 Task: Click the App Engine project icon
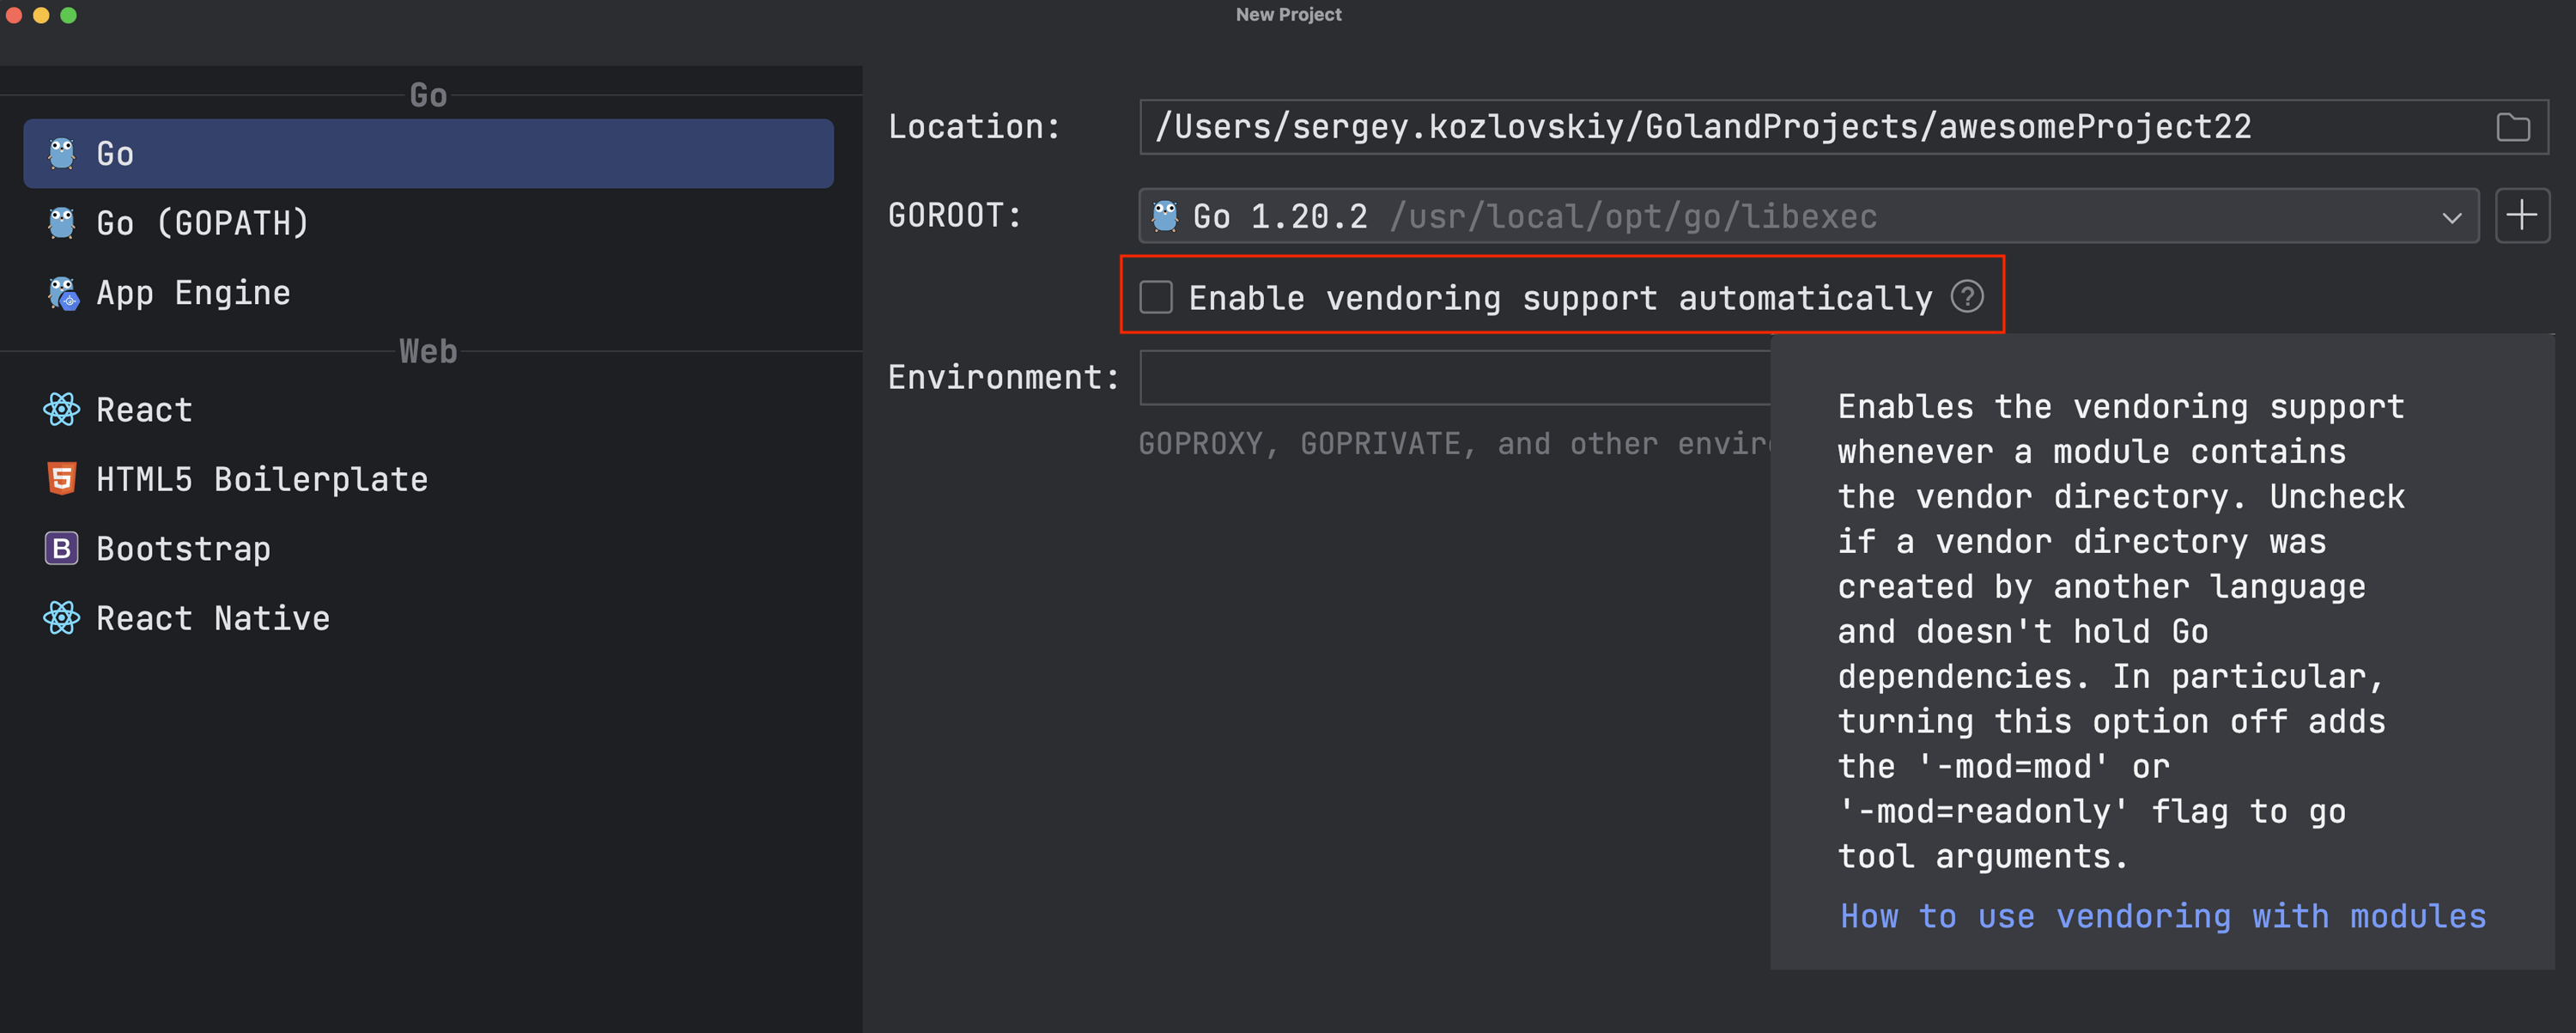tap(63, 293)
